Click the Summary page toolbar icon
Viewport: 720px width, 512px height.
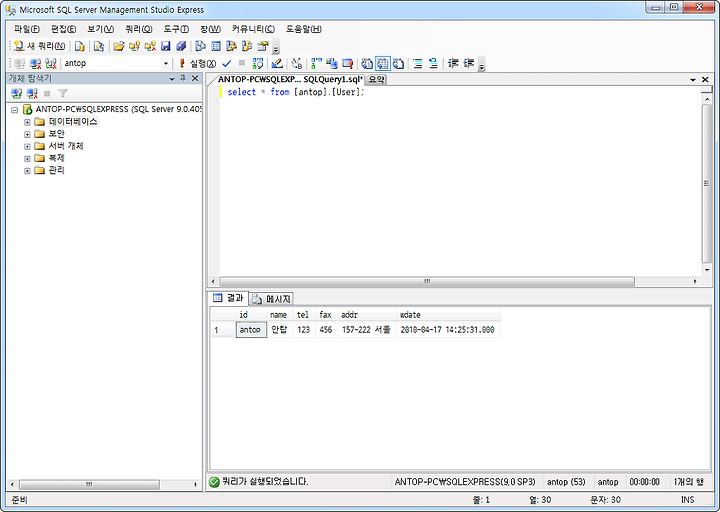[x=216, y=46]
